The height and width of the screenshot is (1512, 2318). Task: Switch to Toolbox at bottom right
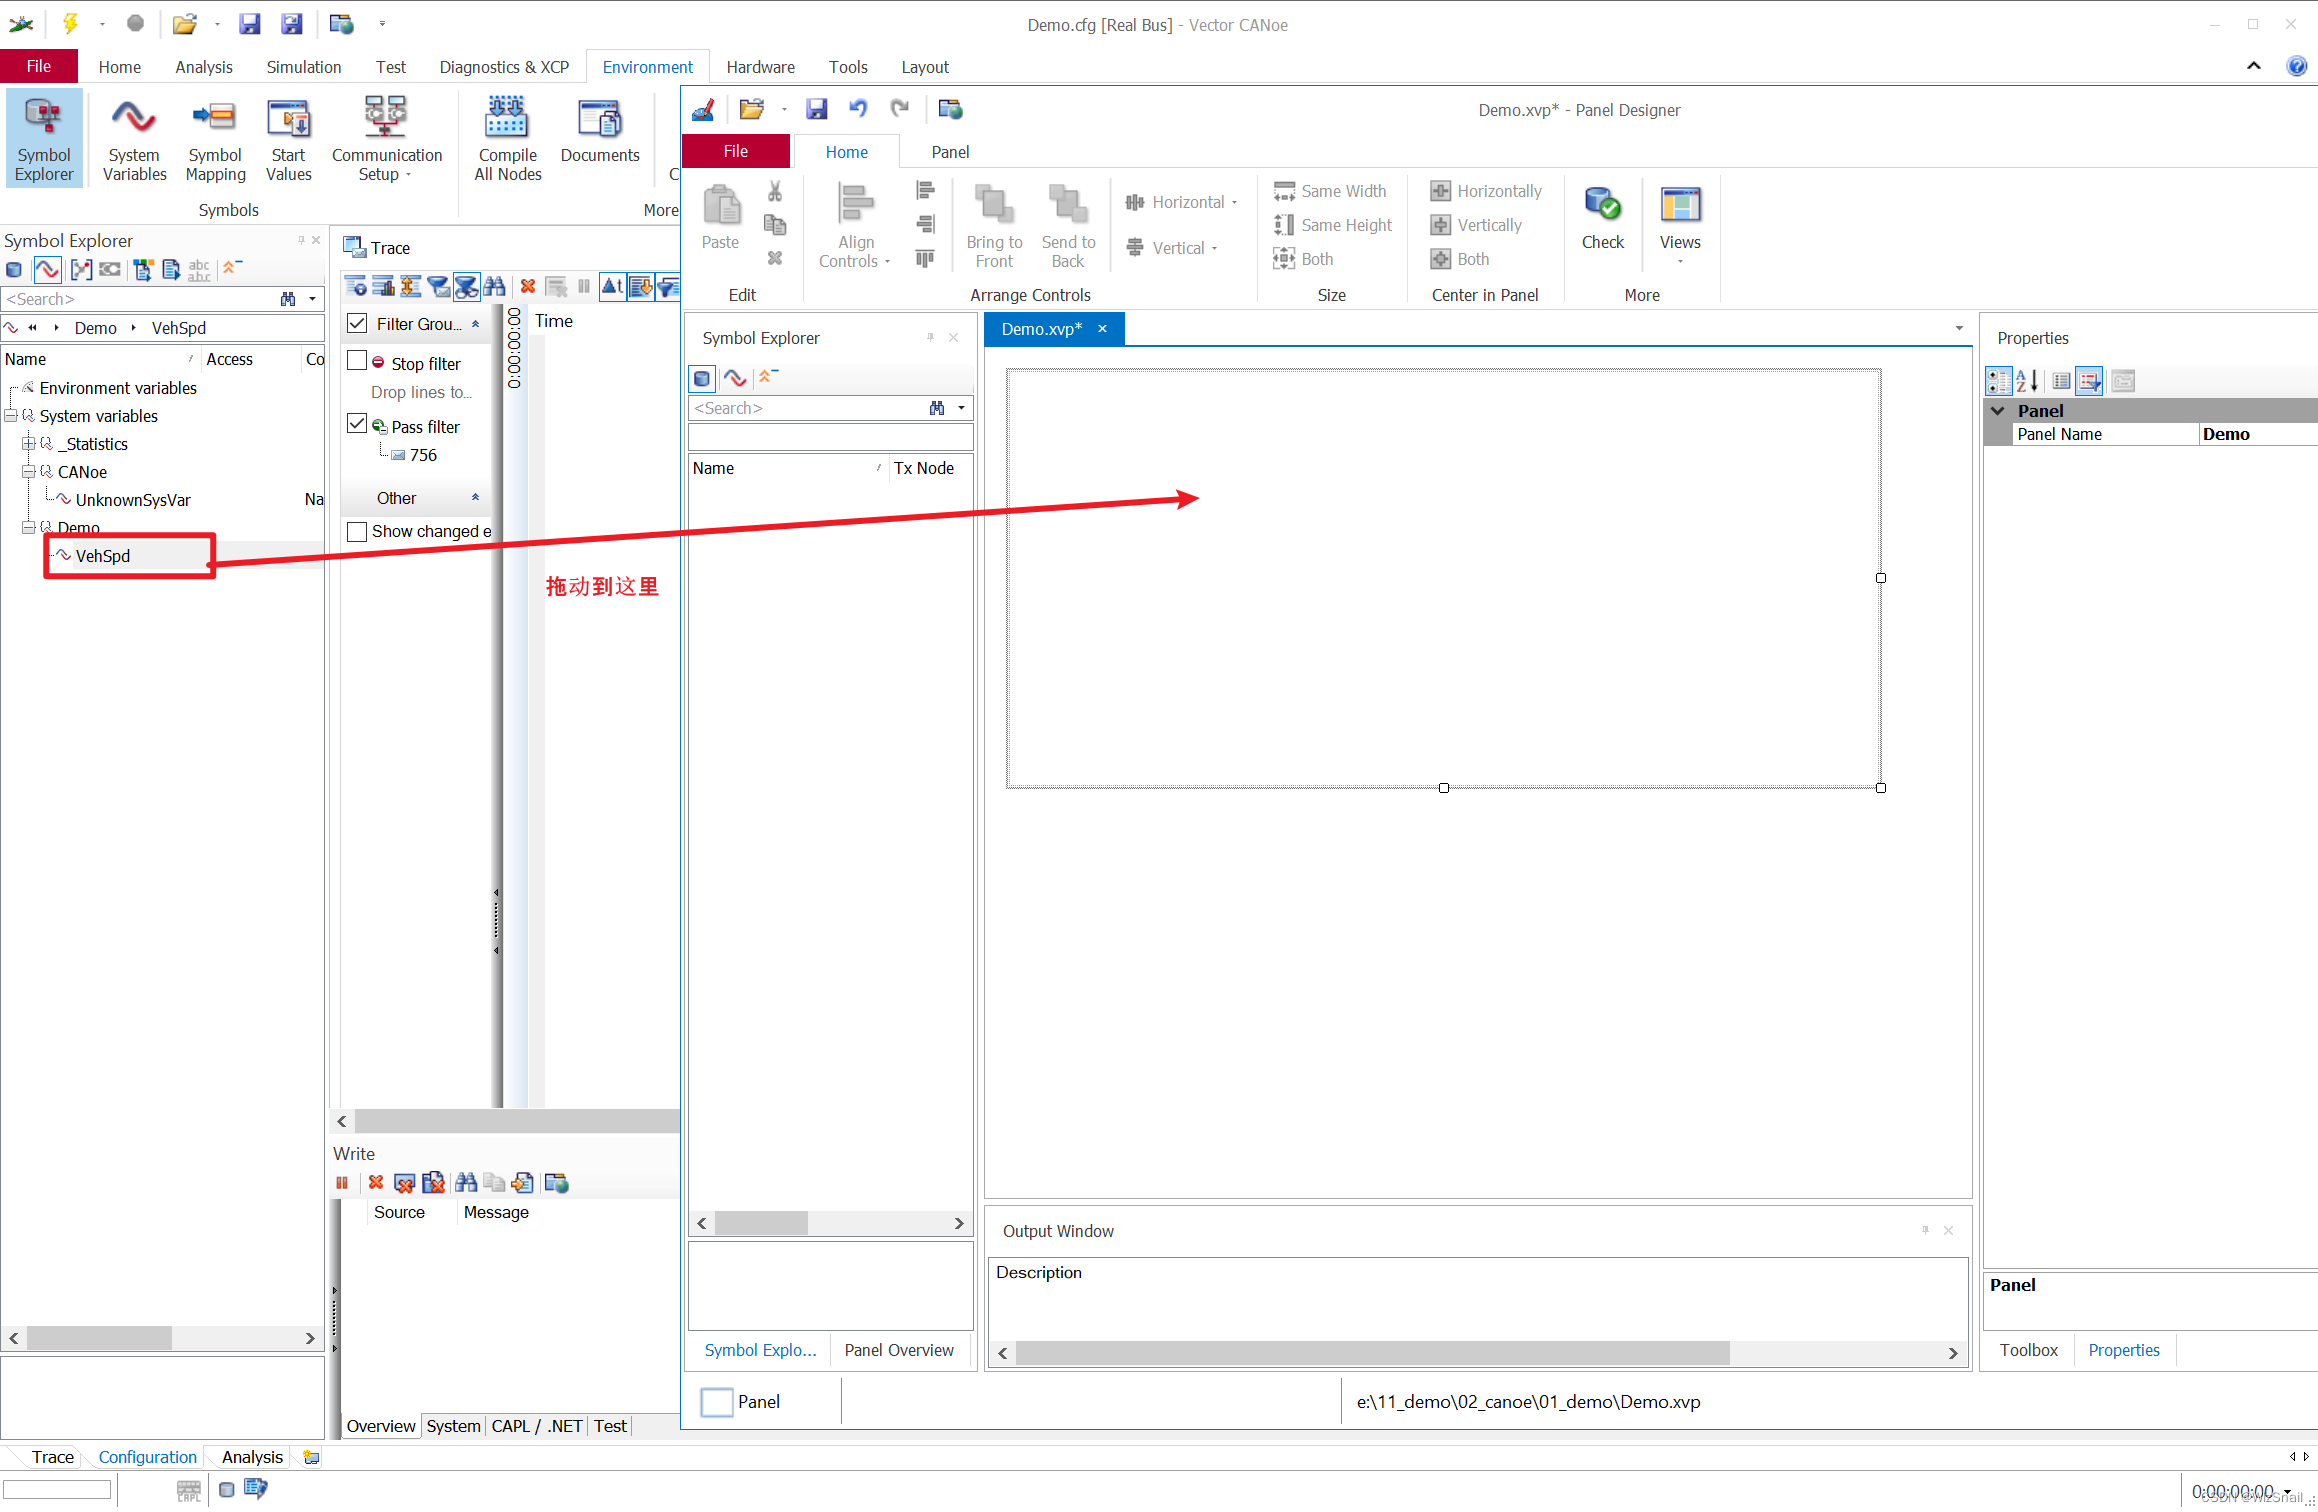[2028, 1351]
